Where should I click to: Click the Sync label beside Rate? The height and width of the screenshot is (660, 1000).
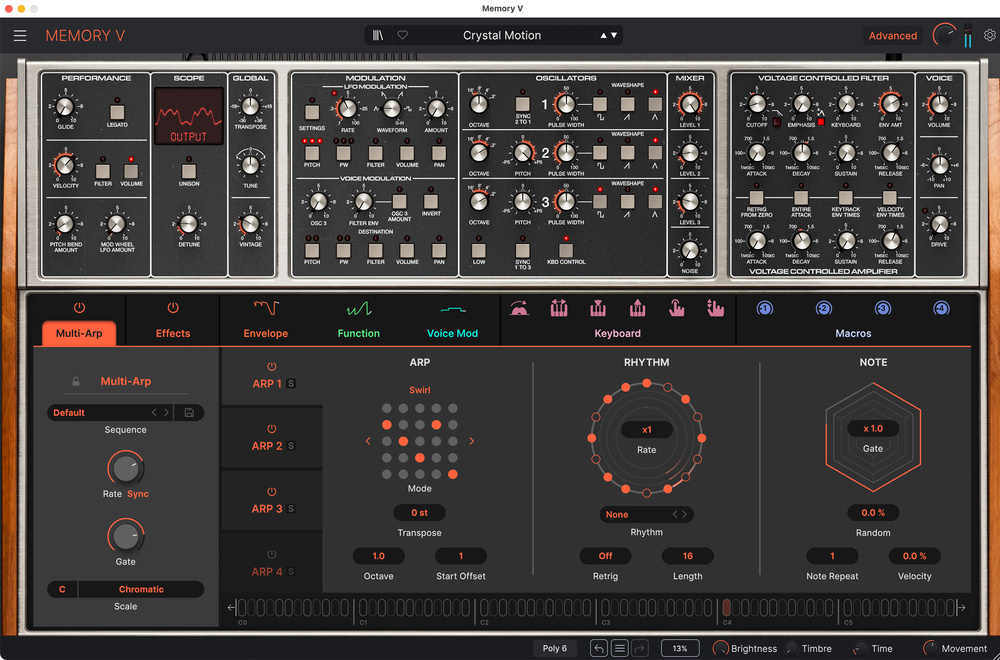(138, 494)
